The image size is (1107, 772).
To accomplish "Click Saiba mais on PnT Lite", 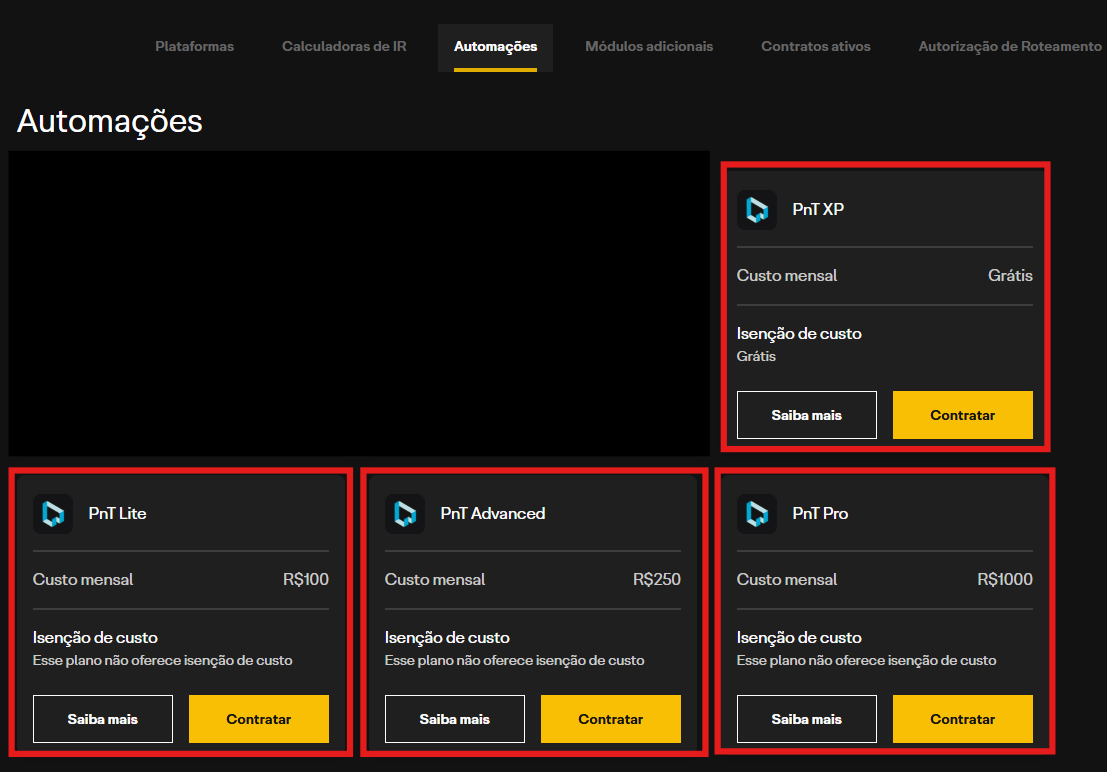I will (103, 719).
